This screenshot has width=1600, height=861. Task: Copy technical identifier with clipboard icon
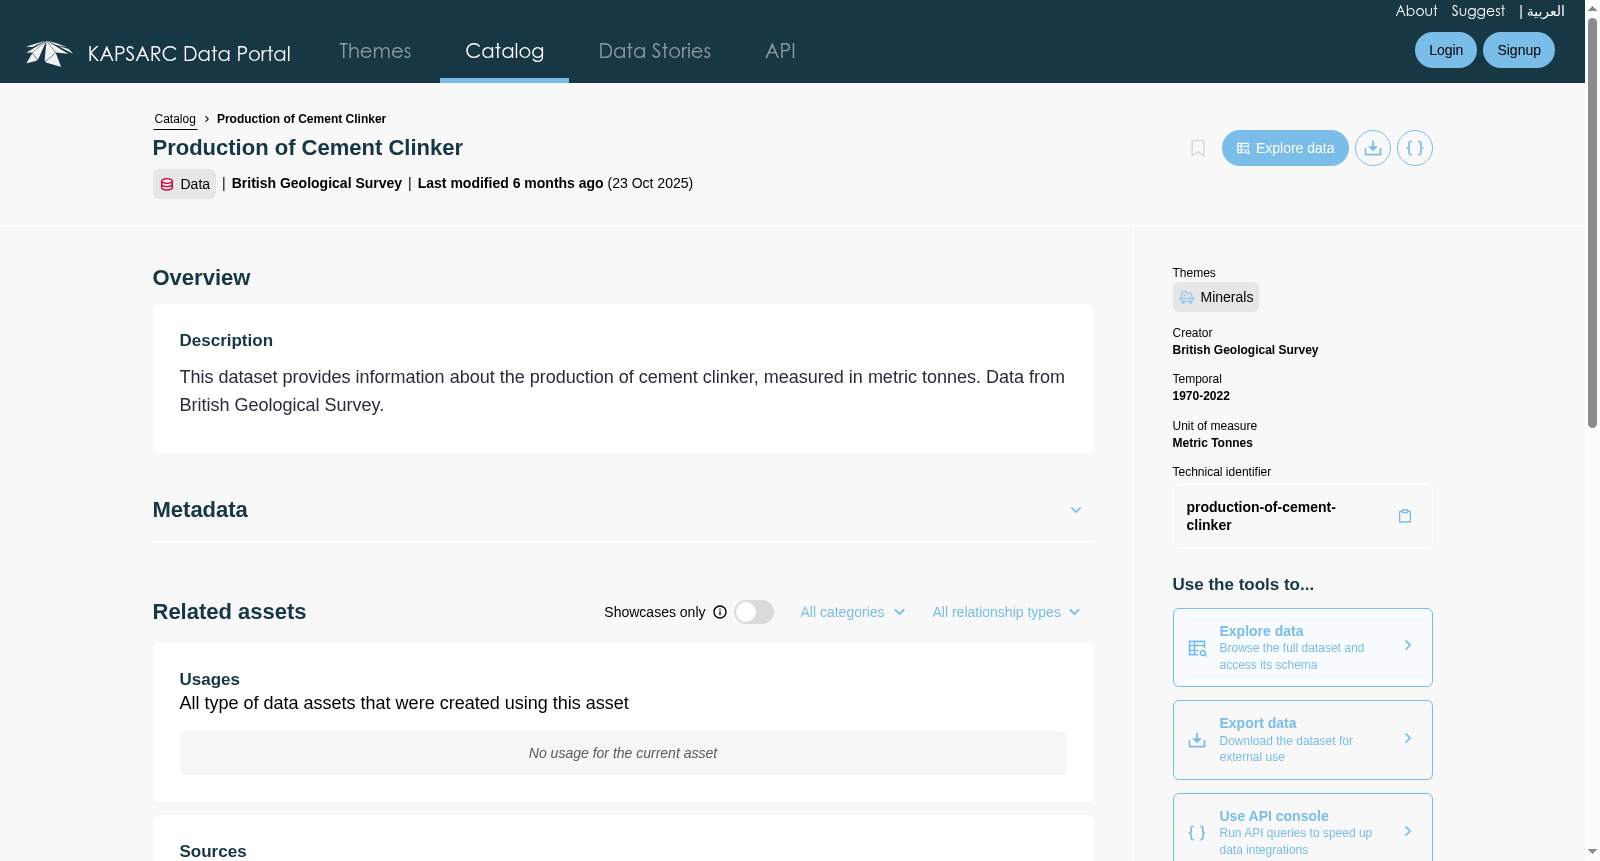[1405, 516]
